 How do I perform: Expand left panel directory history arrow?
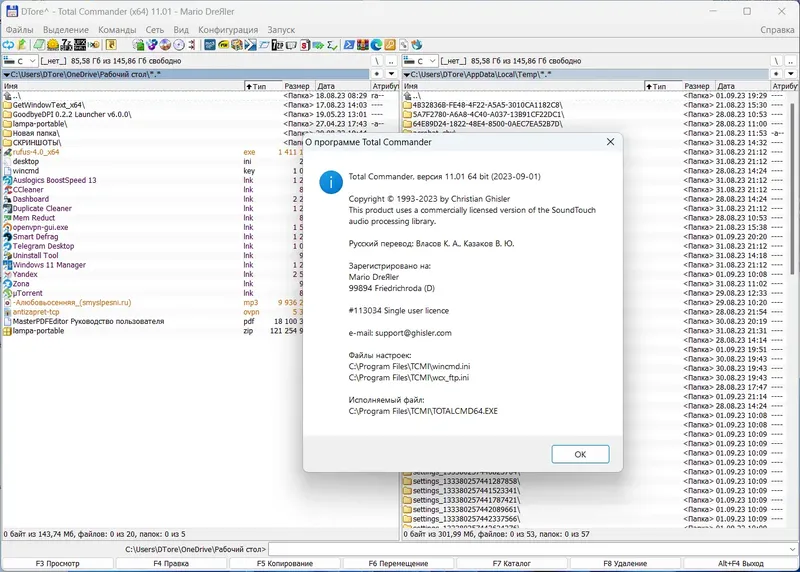[391, 74]
